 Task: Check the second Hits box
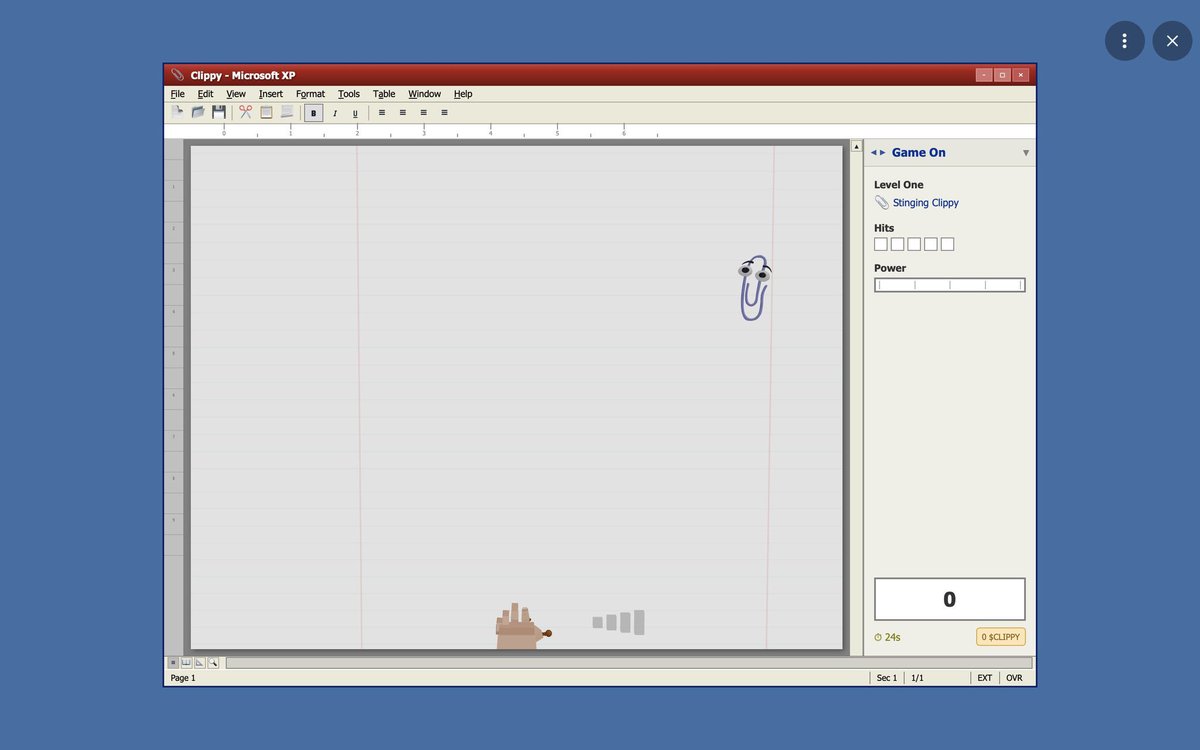(898, 244)
